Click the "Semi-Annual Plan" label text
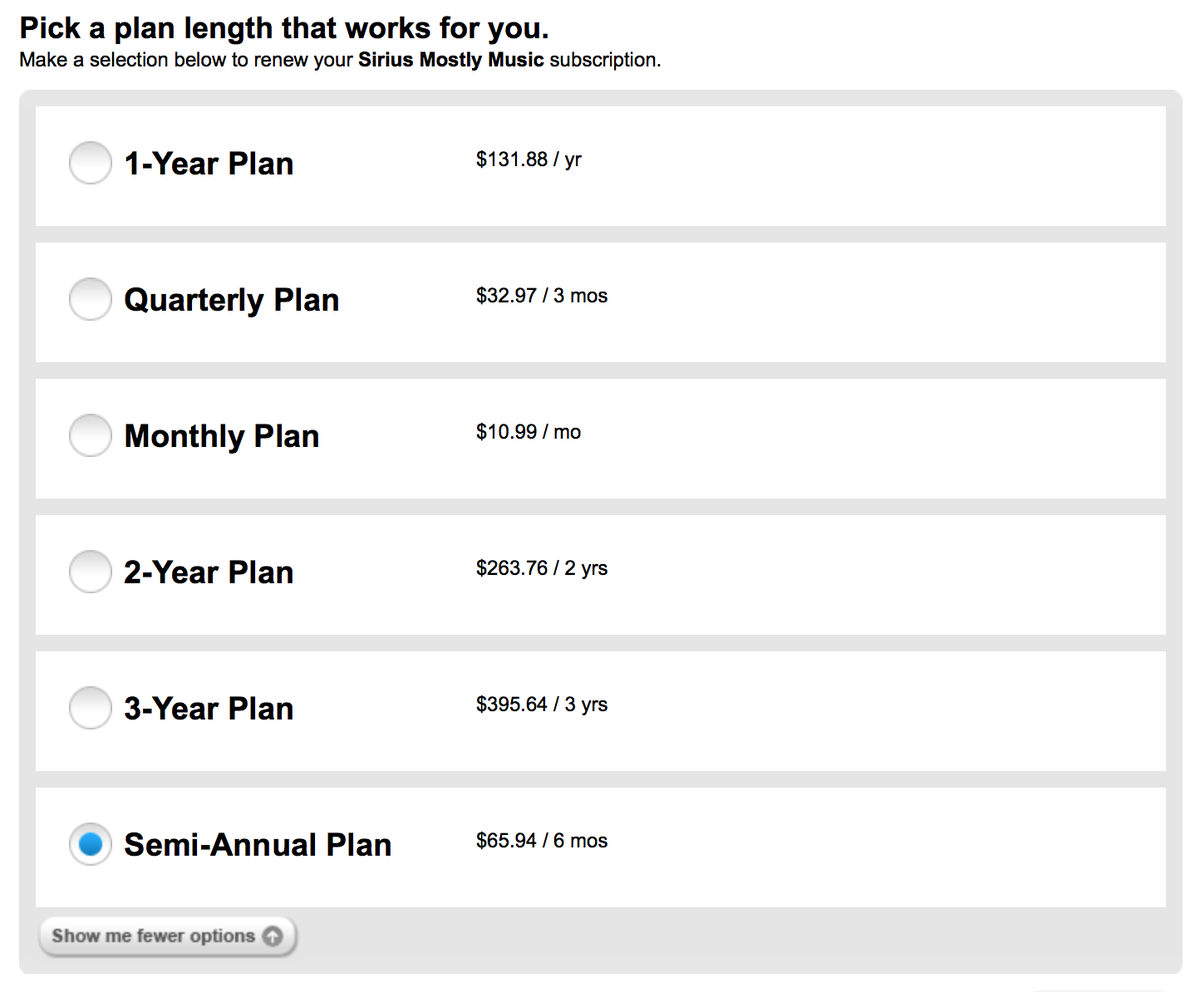This screenshot has height=992, width=1200. click(x=257, y=844)
